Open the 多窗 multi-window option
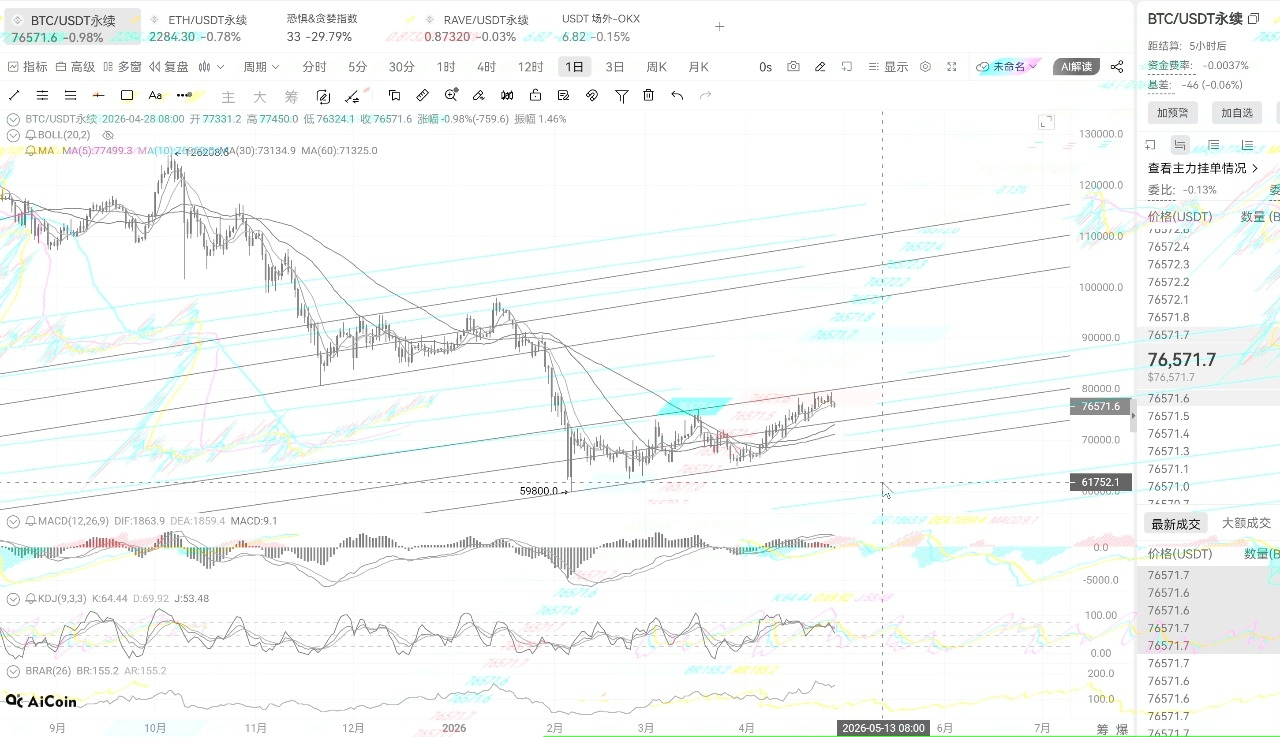Image resolution: width=1280 pixels, height=737 pixels. (122, 67)
